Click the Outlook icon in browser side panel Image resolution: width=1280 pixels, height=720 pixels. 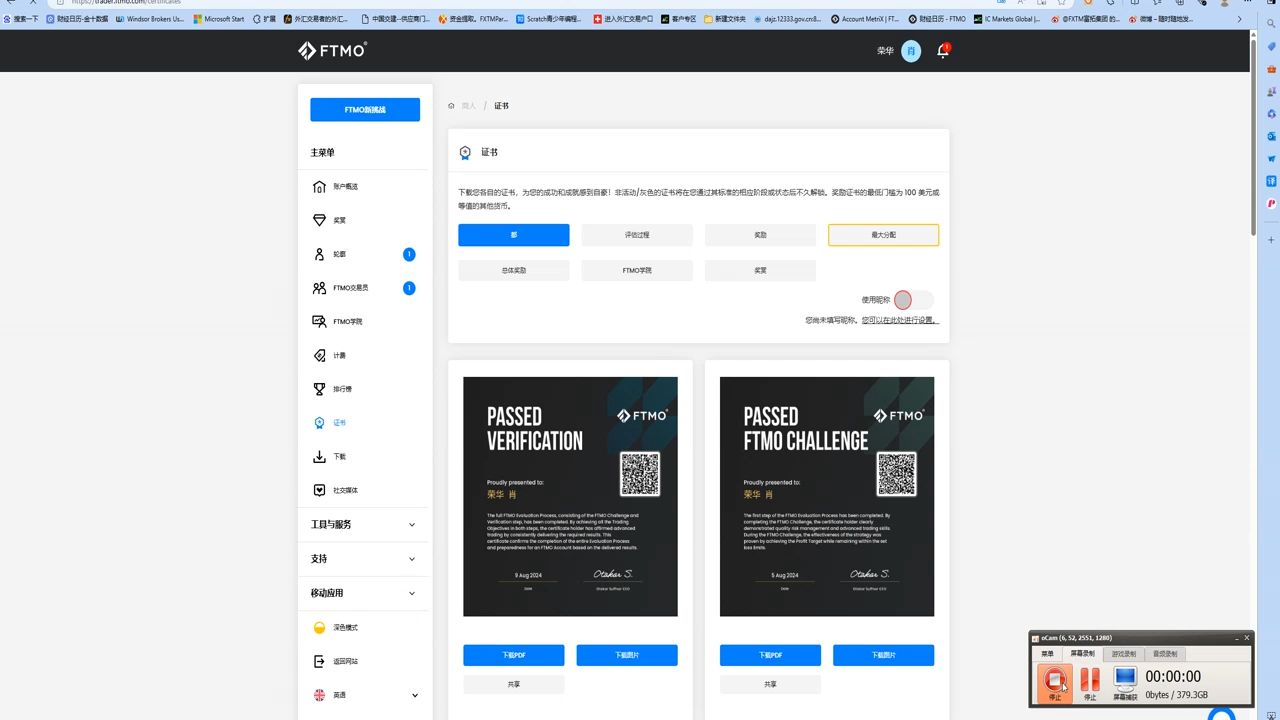[x=1272, y=136]
